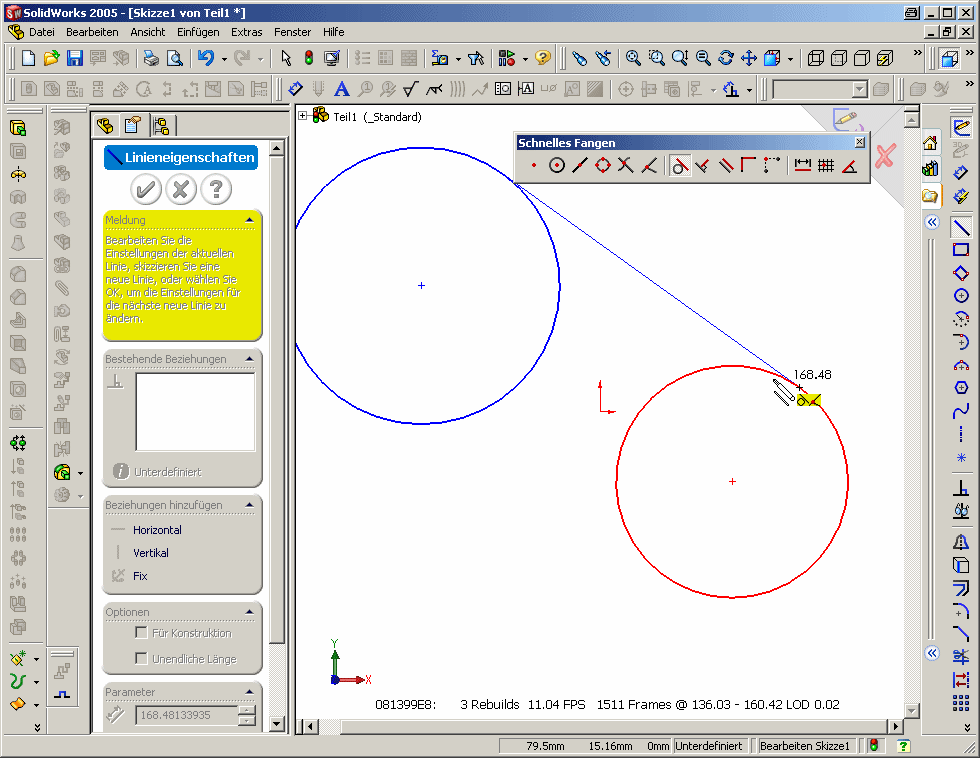The image size is (980, 758).
Task: Select the Rebuild traffic light icon
Action: click(x=309, y=59)
